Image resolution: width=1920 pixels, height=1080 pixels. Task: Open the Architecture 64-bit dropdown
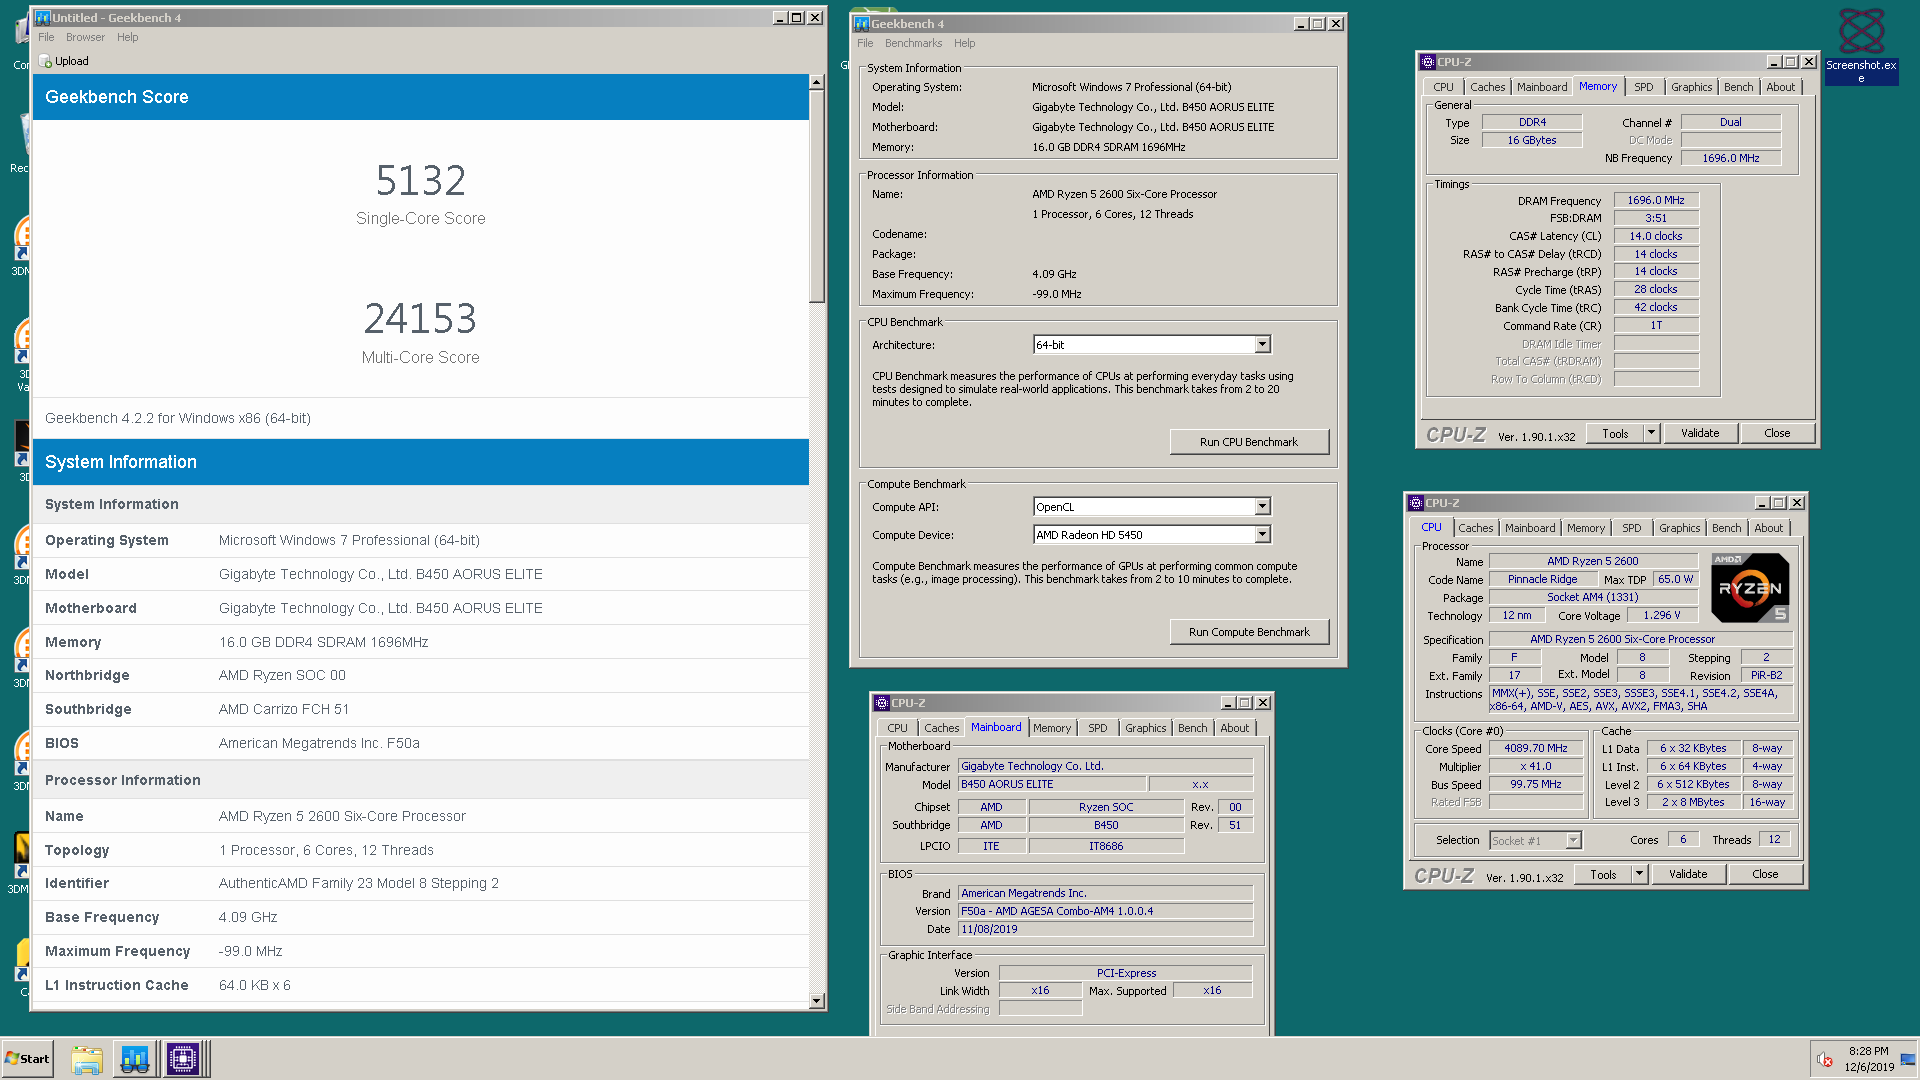[x=1262, y=345]
